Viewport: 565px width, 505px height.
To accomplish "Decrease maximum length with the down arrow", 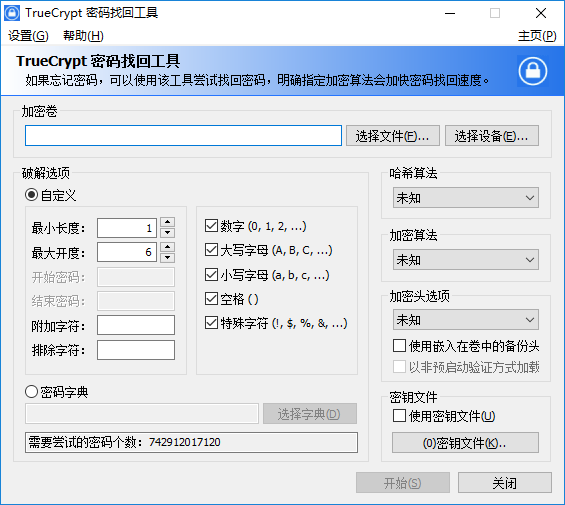I will click(x=168, y=258).
